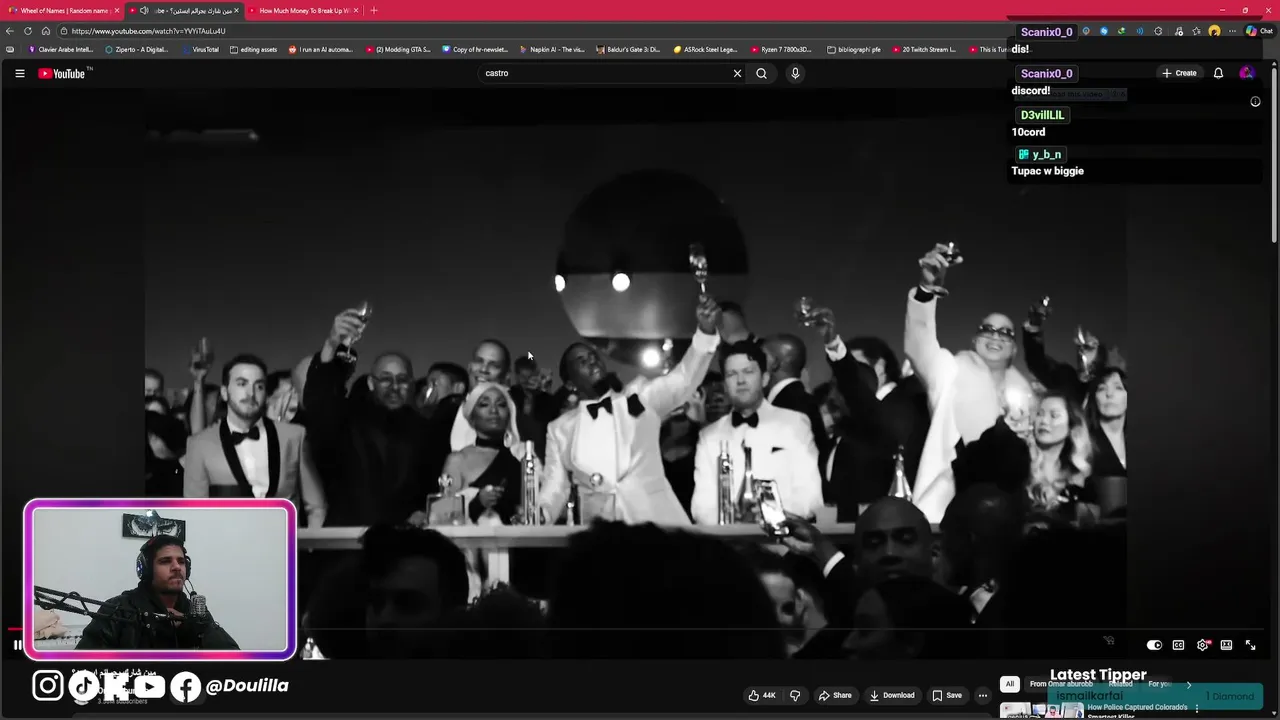Open browser settings ellipsis menu

(x=1233, y=31)
